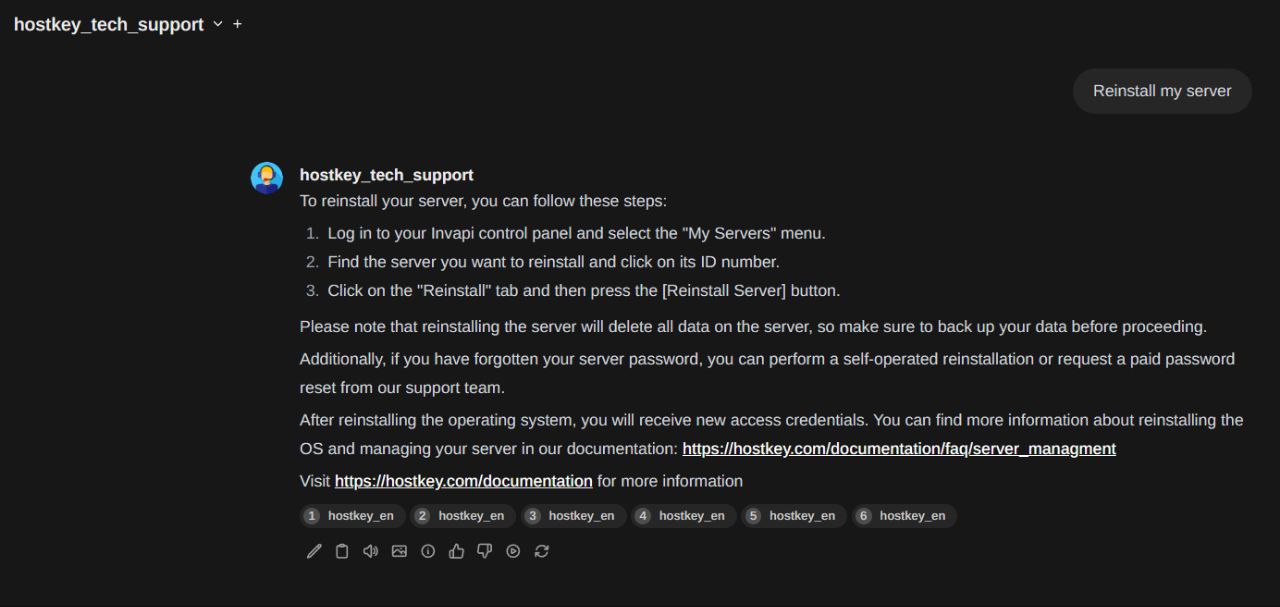Open citation 6 hostkey_en source

click(x=904, y=516)
